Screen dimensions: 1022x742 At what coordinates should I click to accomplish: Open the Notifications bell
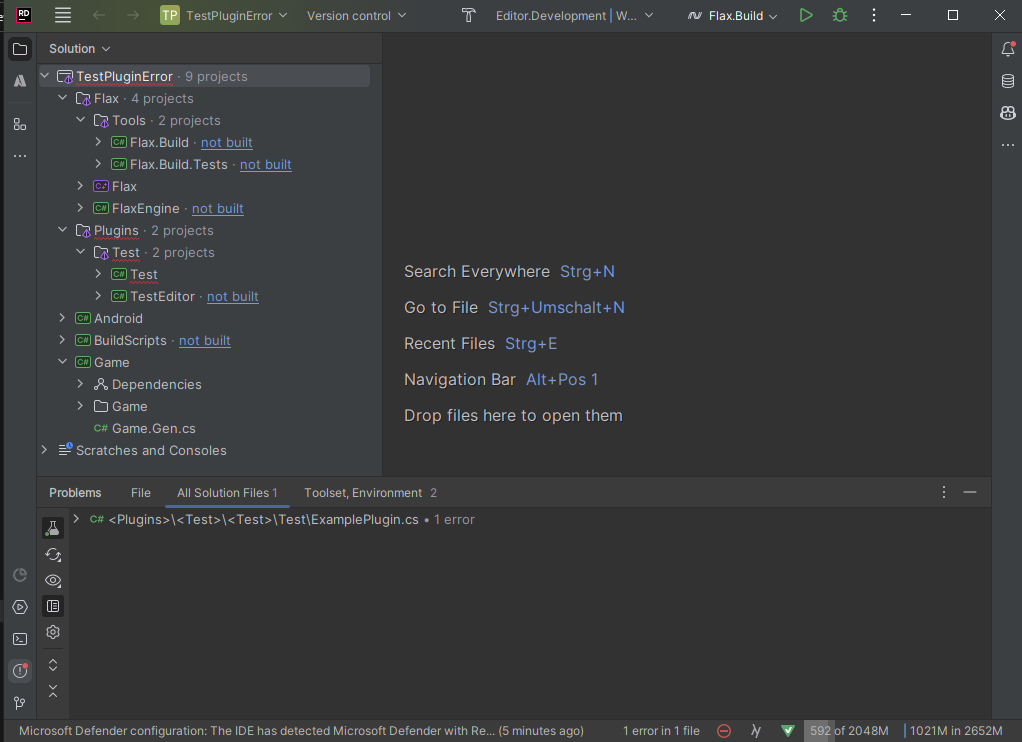coord(1007,48)
